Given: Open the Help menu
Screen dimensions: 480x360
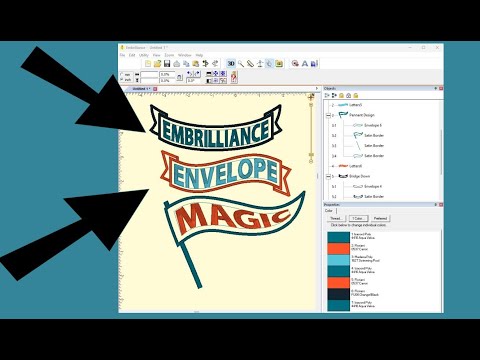Looking at the screenshot, I should [x=199, y=55].
